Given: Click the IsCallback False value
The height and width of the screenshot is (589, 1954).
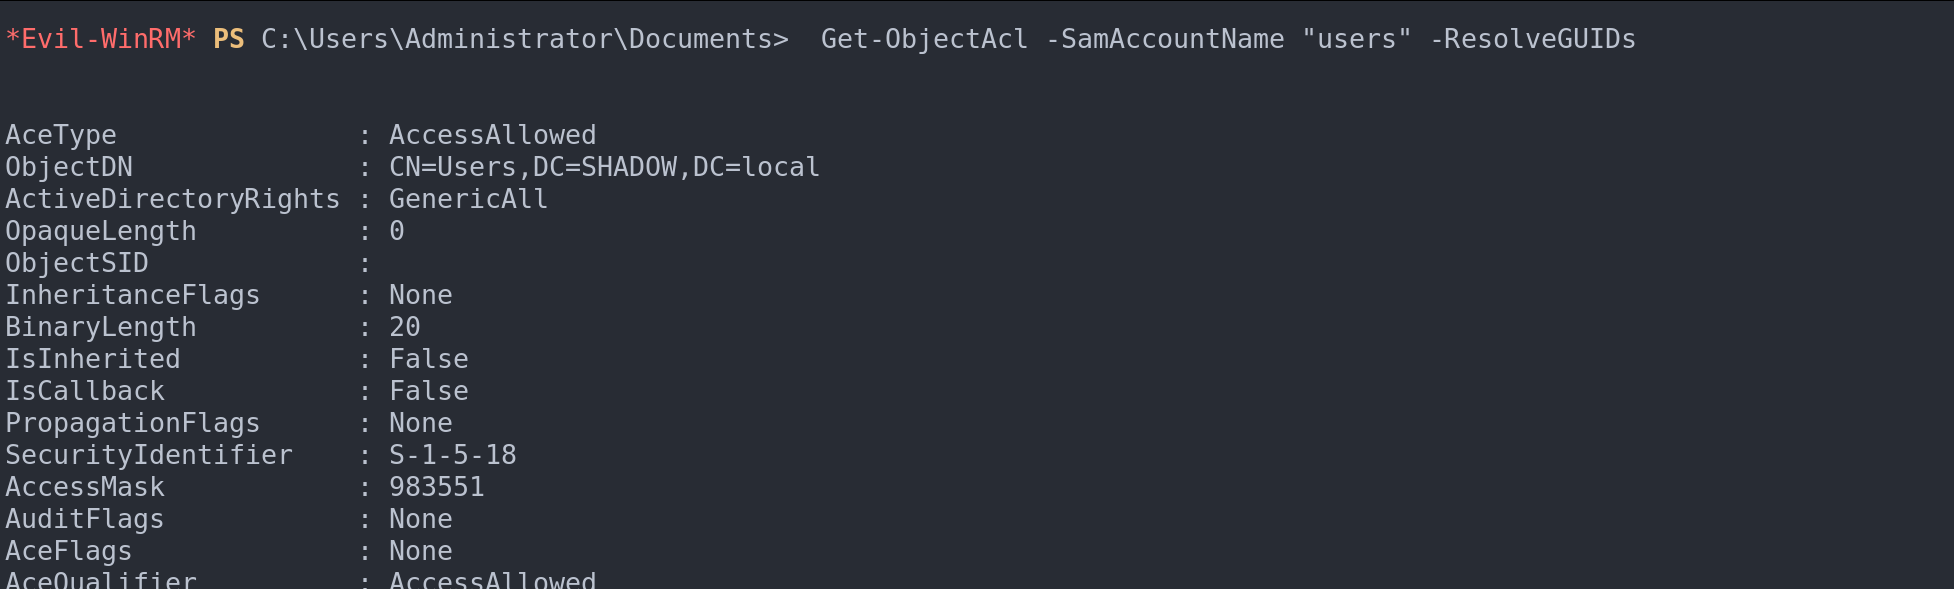Looking at the screenshot, I should click(x=428, y=391).
